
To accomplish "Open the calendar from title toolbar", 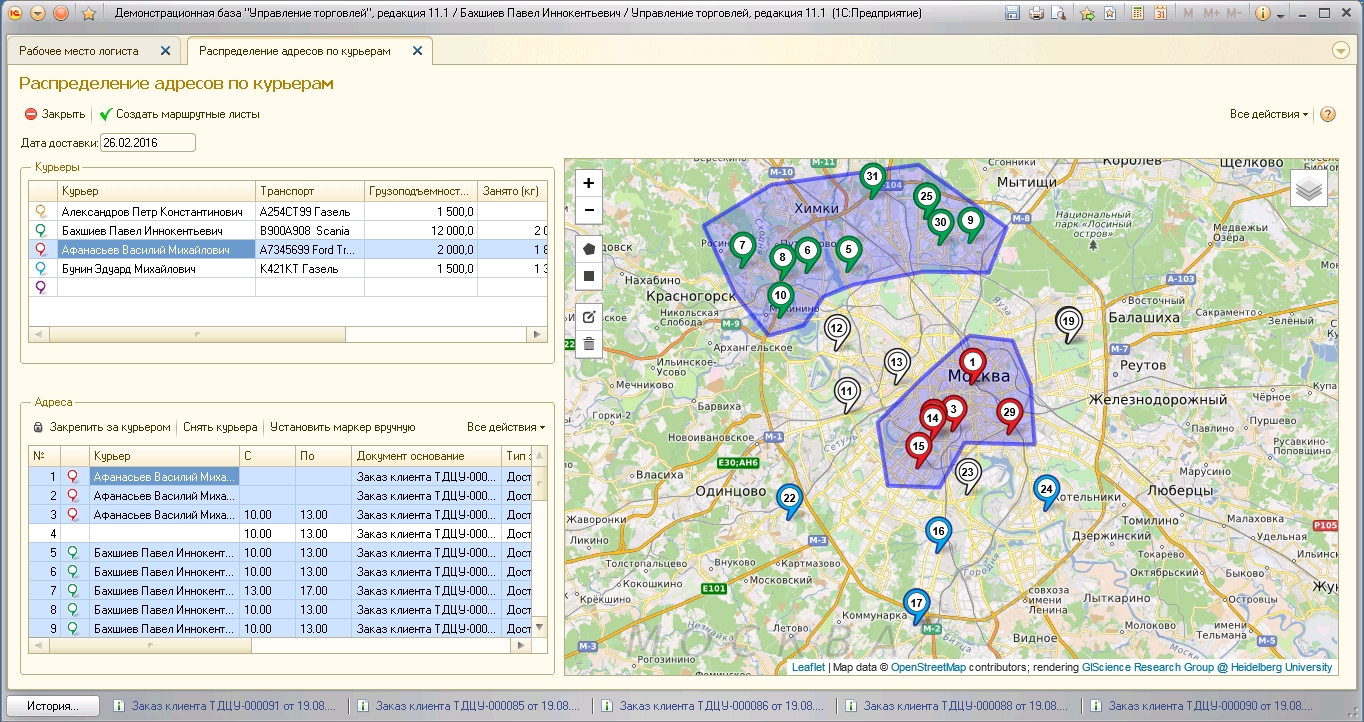I will (x=1160, y=14).
